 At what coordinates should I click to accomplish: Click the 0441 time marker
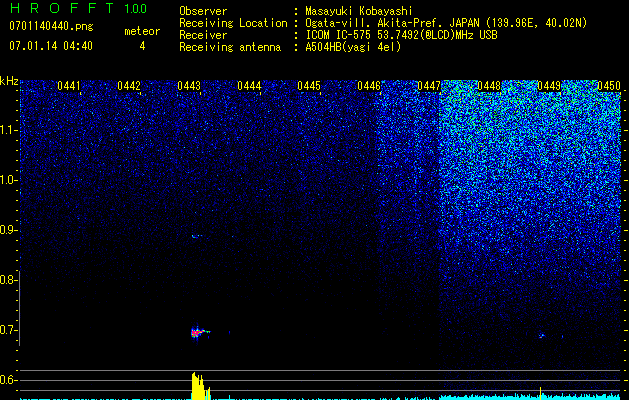click(69, 86)
